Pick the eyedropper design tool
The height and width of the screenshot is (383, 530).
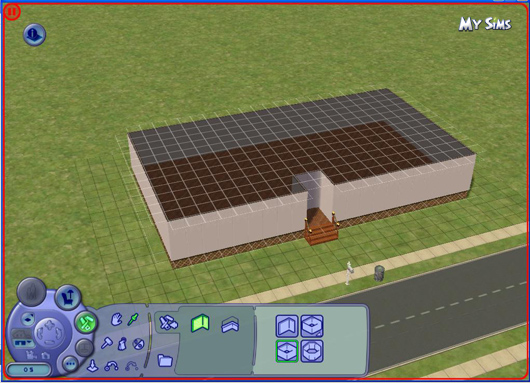[133, 319]
